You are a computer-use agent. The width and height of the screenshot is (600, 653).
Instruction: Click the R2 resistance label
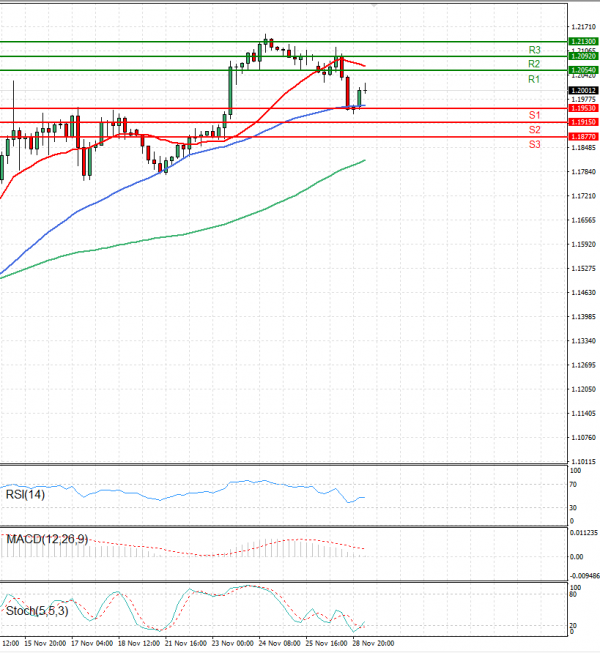click(534, 64)
